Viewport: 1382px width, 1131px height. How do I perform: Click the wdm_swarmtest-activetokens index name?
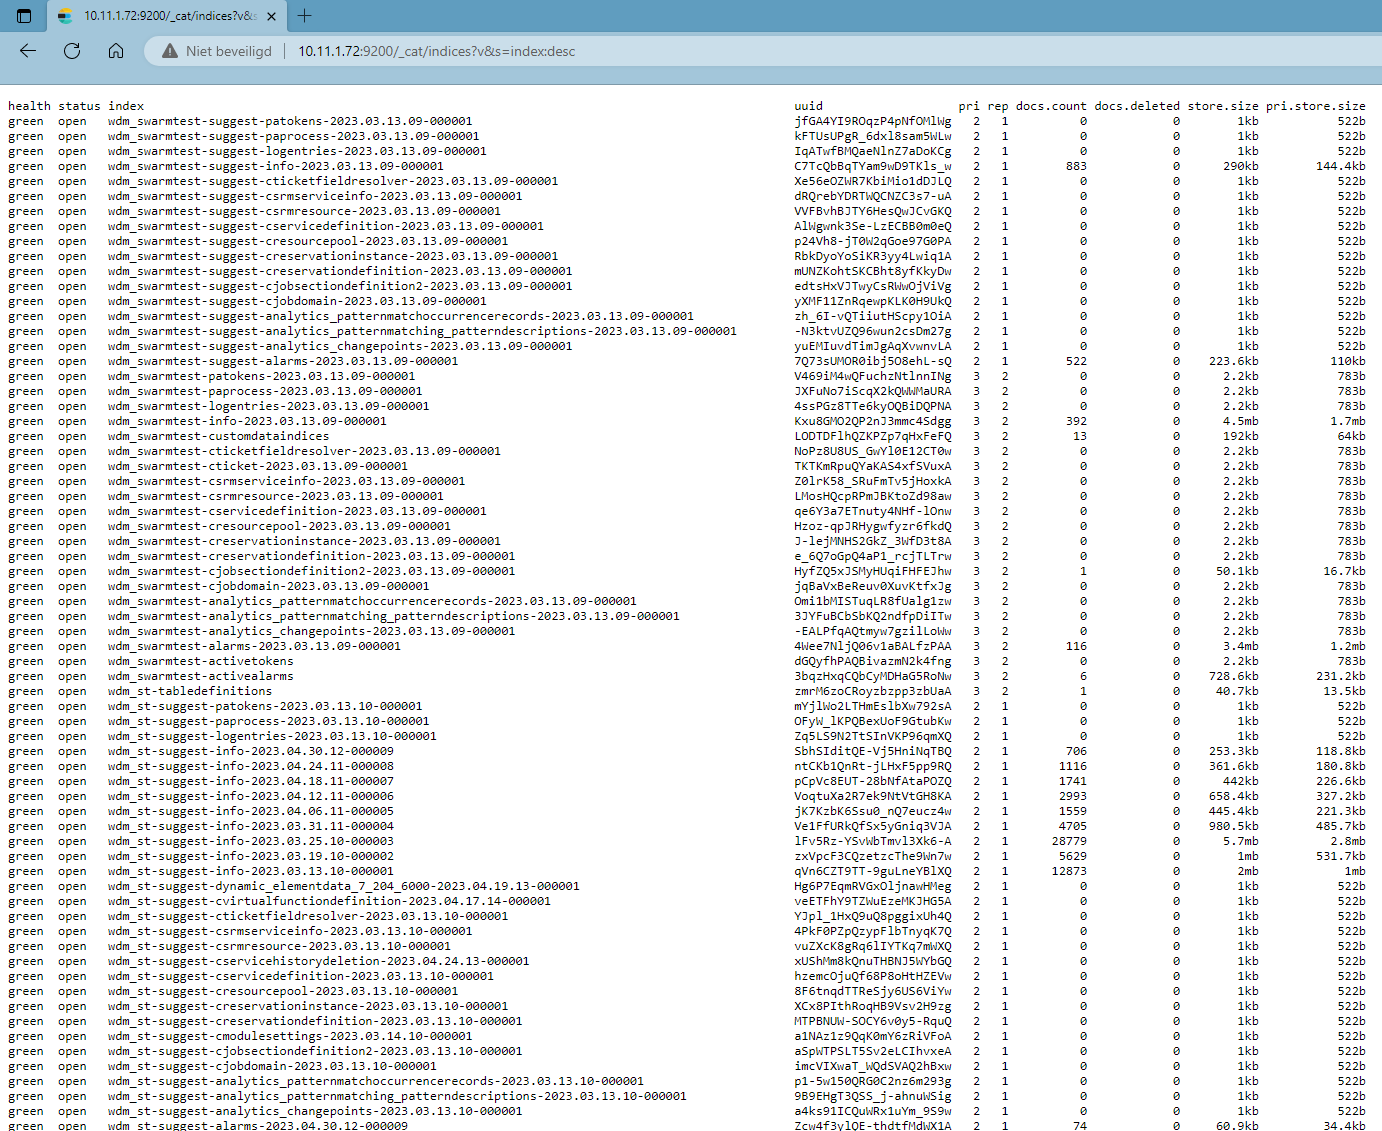click(201, 661)
